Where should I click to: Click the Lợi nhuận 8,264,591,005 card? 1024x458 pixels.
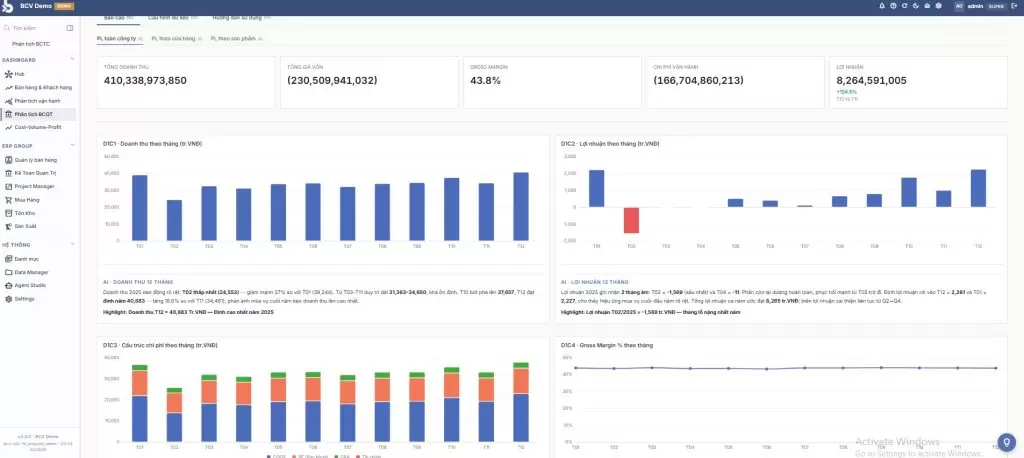coord(919,82)
